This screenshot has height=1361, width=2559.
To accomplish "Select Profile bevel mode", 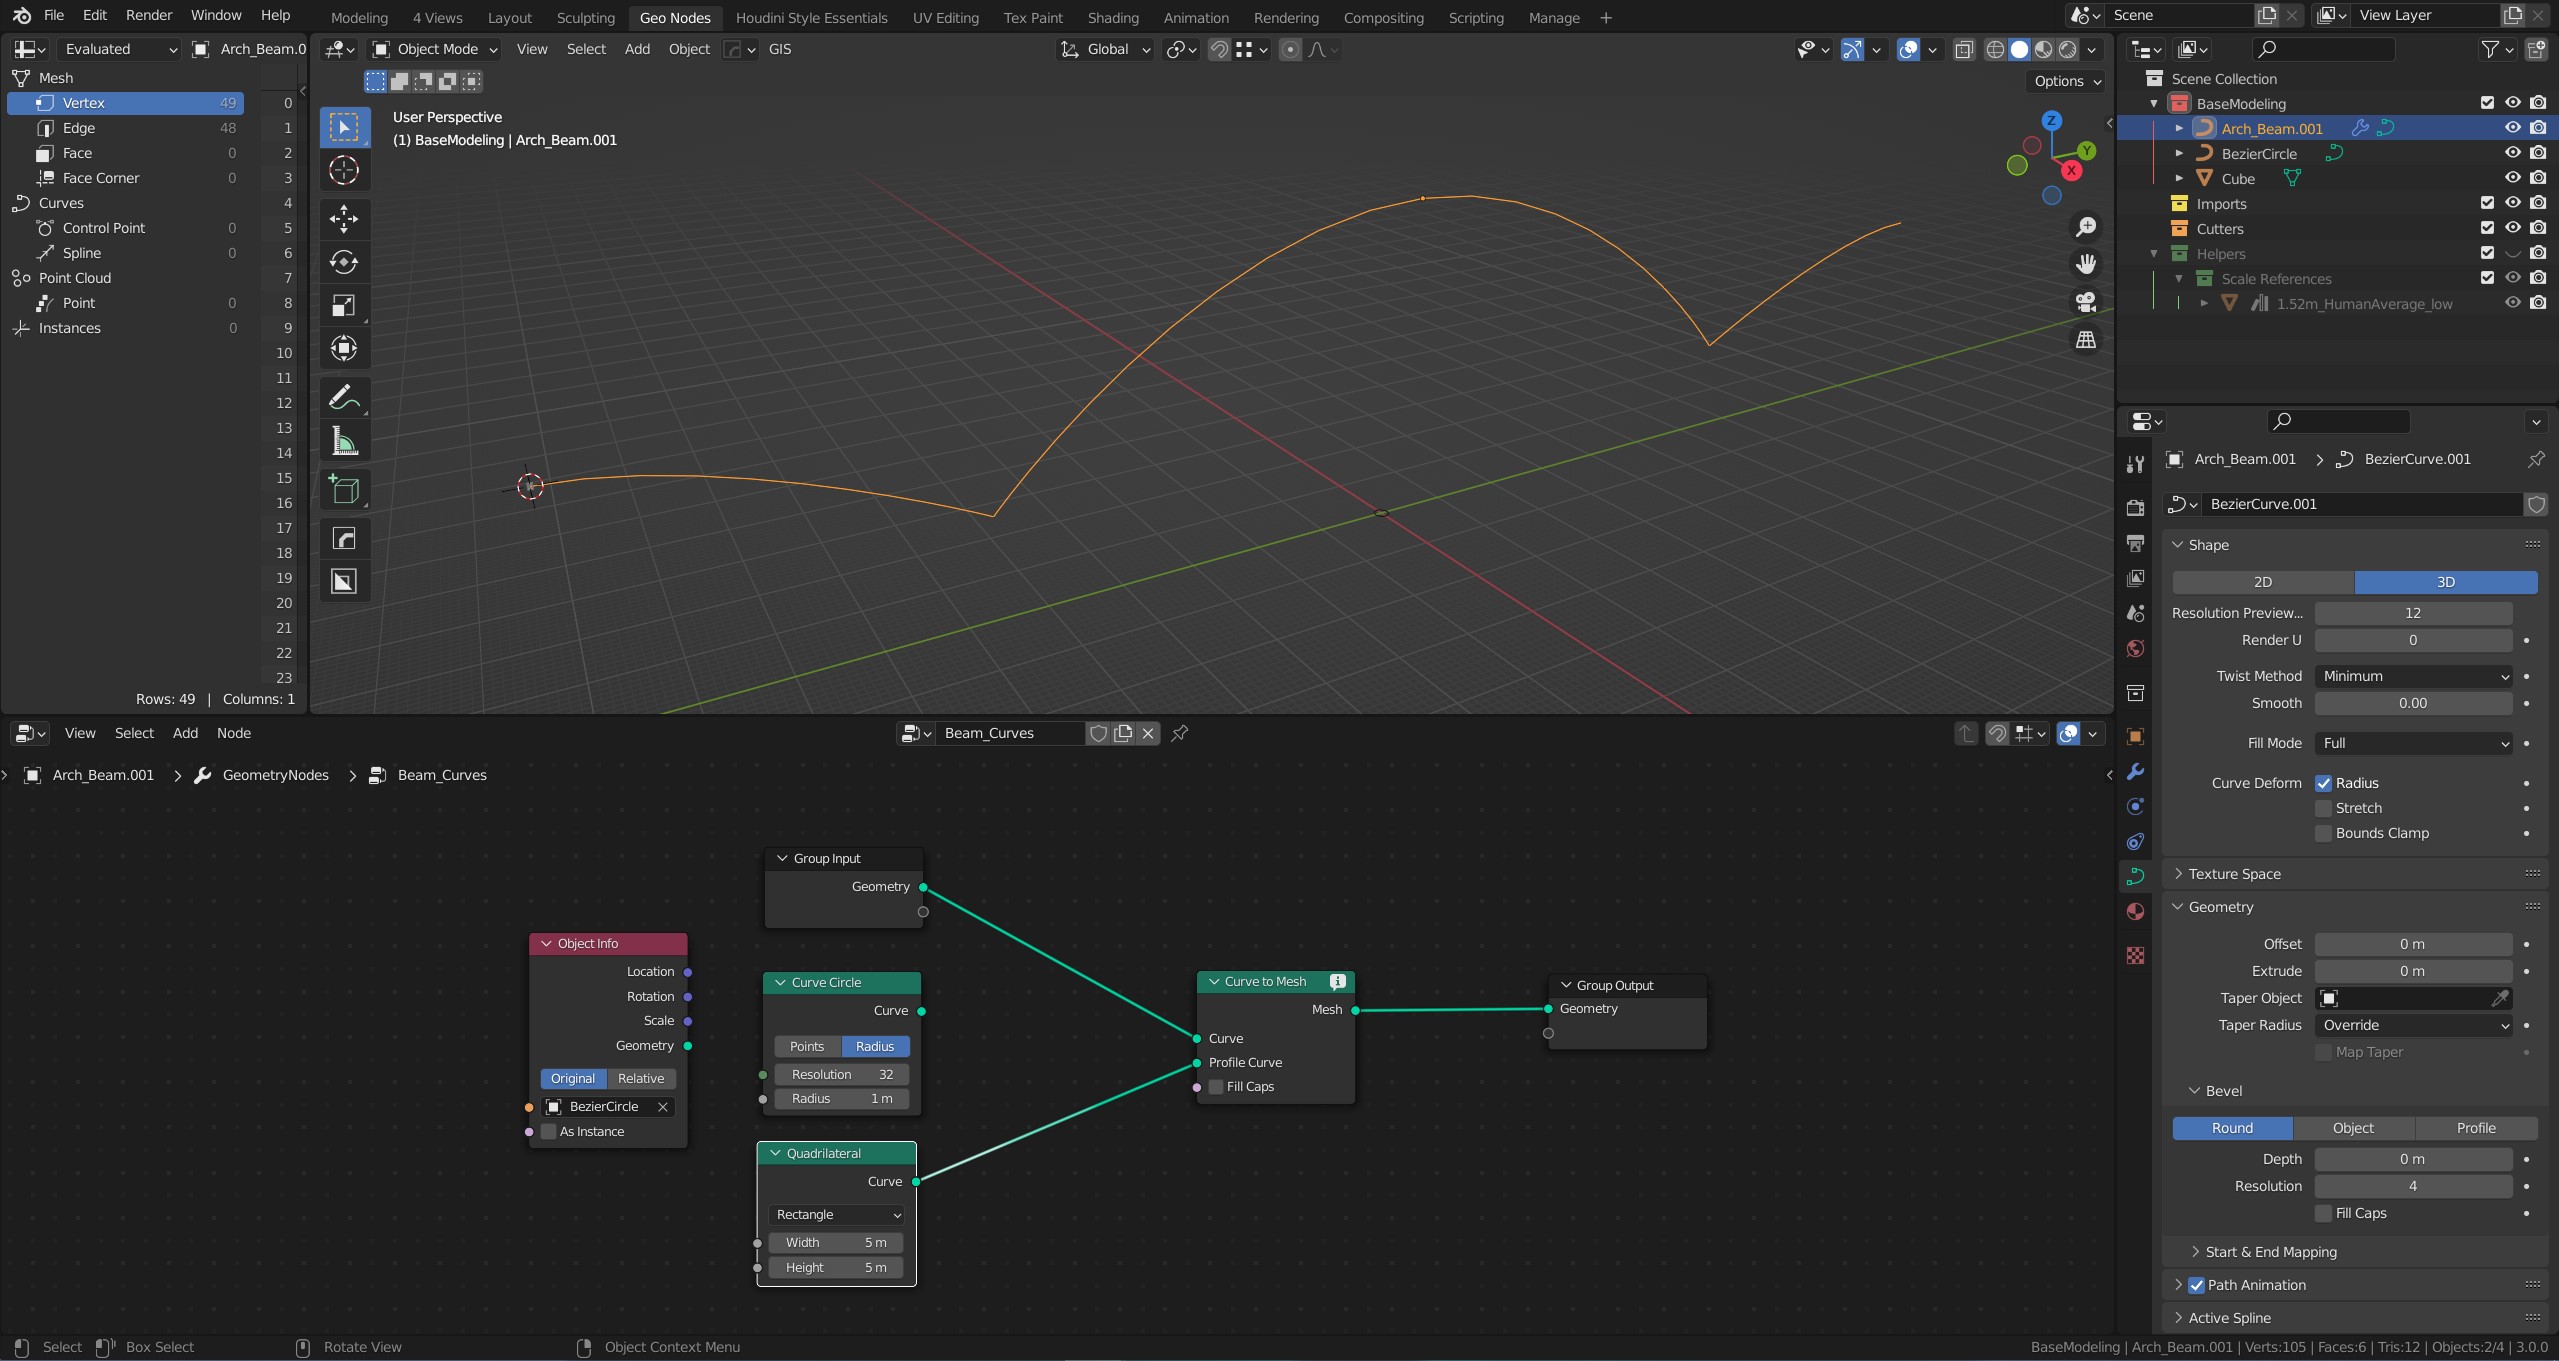I will tap(2476, 1128).
